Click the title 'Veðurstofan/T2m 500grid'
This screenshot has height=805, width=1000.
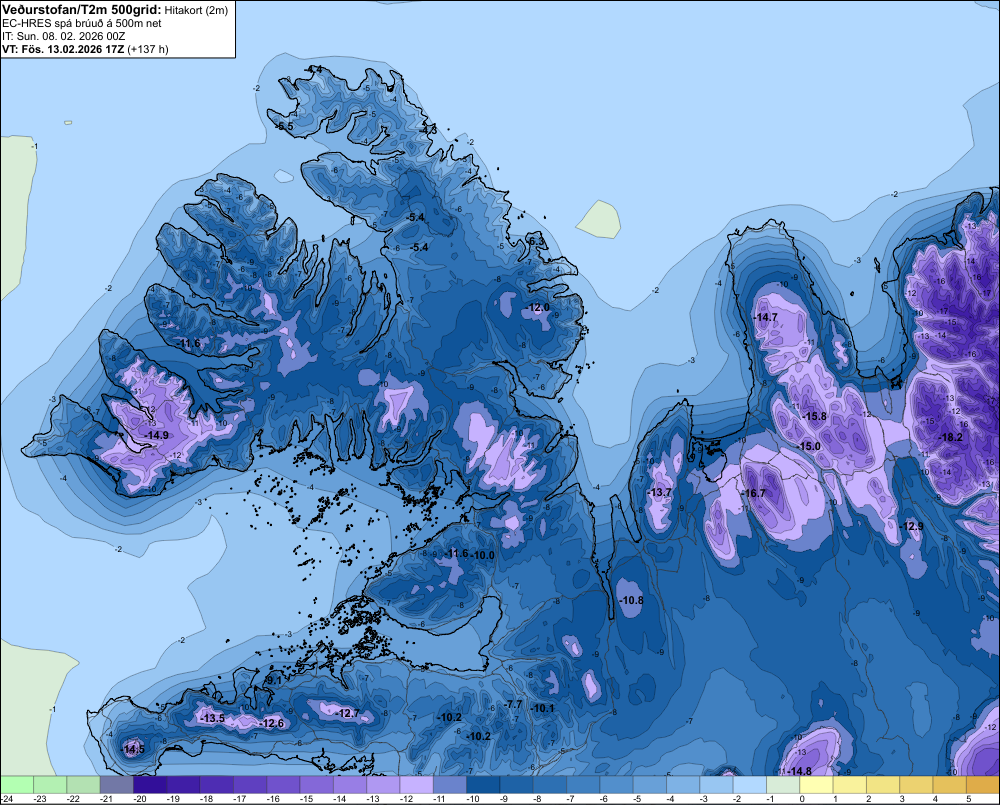[x=81, y=10]
